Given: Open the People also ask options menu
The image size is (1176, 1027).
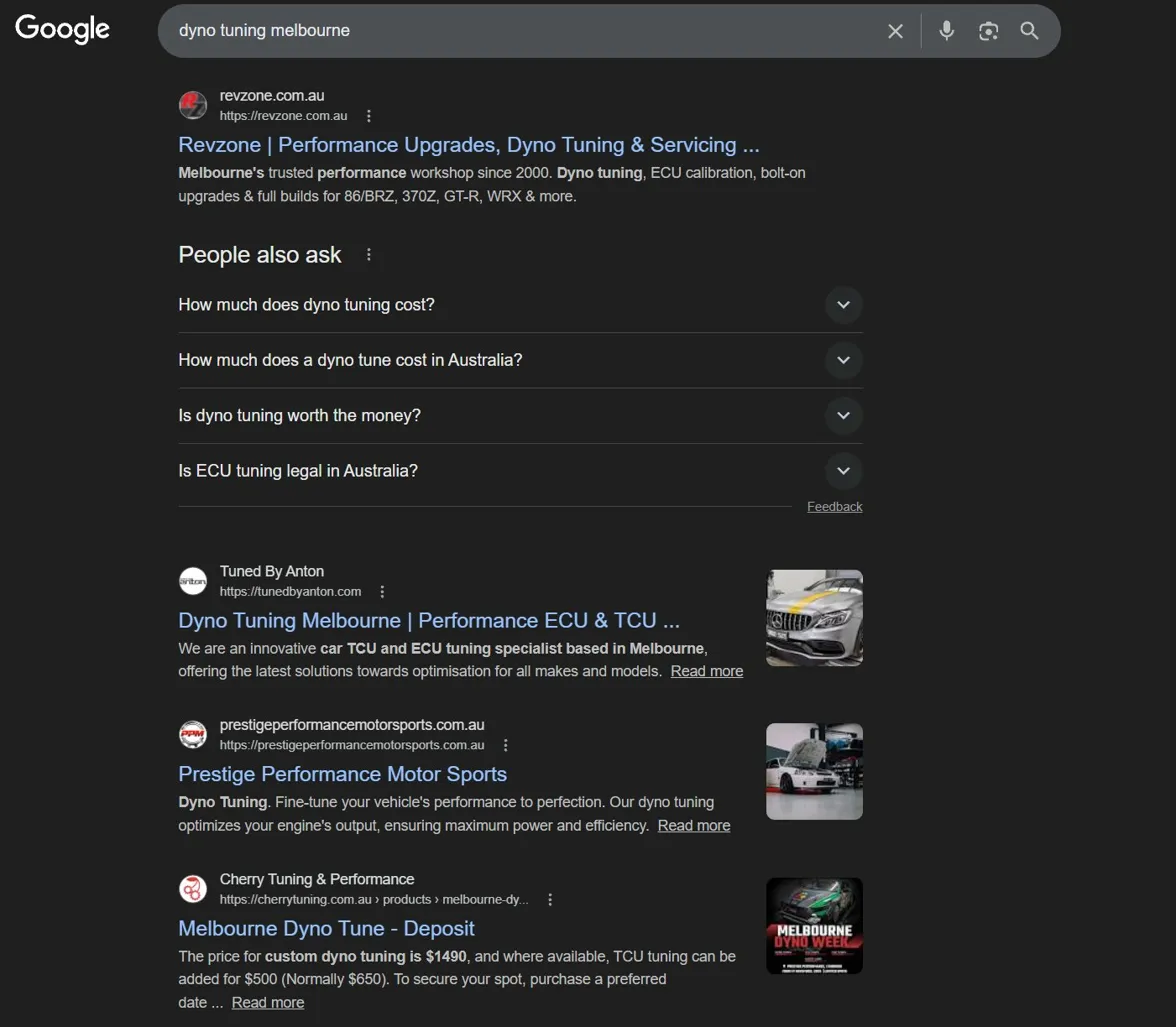Looking at the screenshot, I should pyautogui.click(x=368, y=255).
